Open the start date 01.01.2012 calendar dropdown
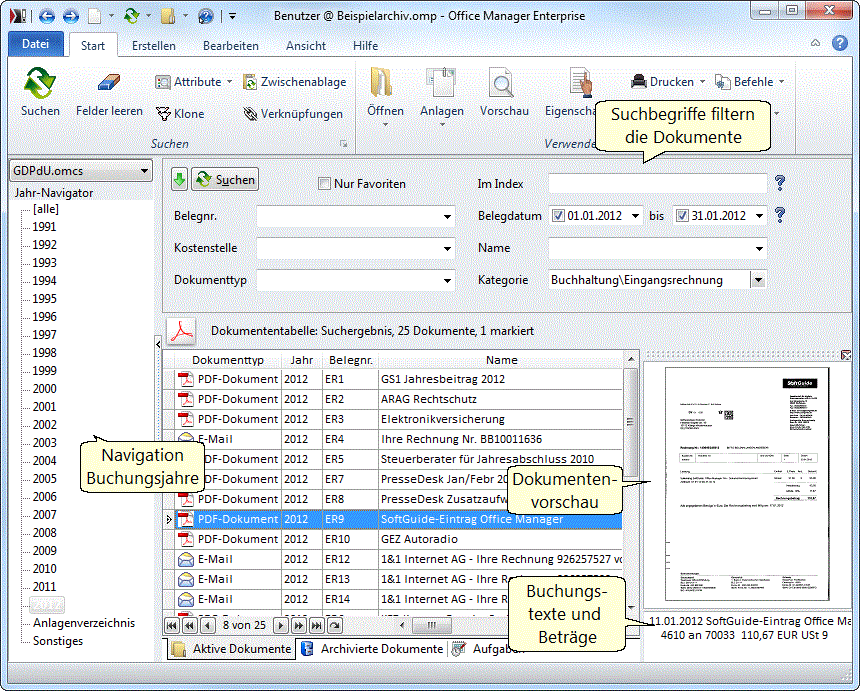860x691 pixels. click(x=635, y=216)
